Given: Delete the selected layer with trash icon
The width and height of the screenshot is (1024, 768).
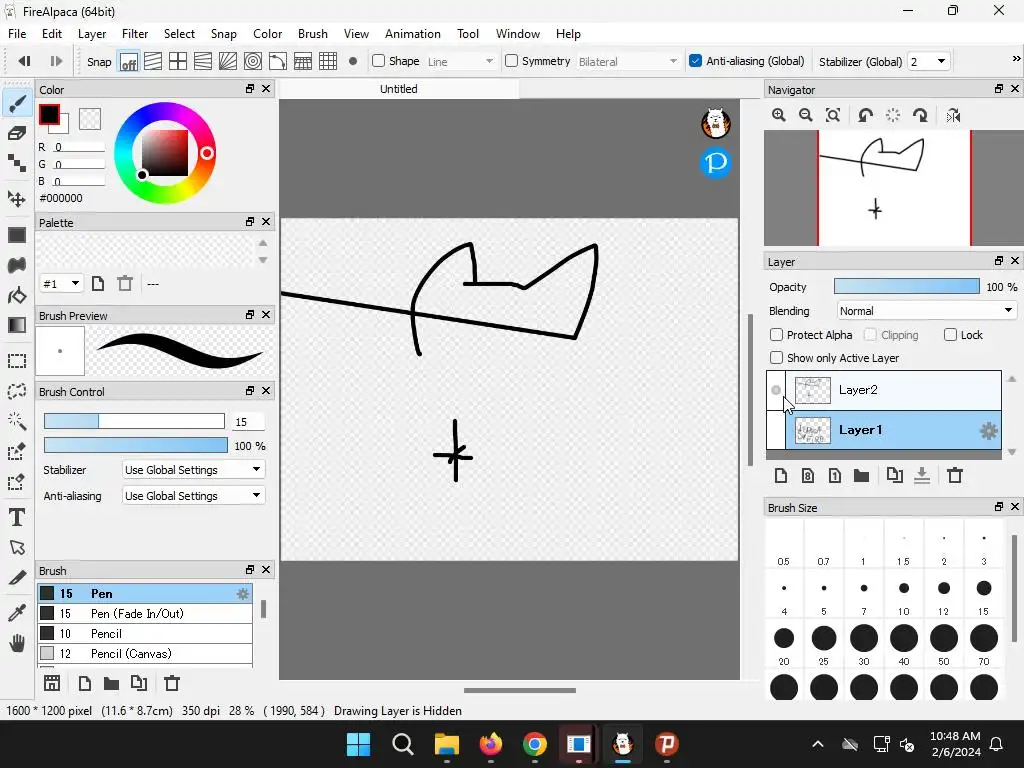Looking at the screenshot, I should pyautogui.click(x=955, y=475).
